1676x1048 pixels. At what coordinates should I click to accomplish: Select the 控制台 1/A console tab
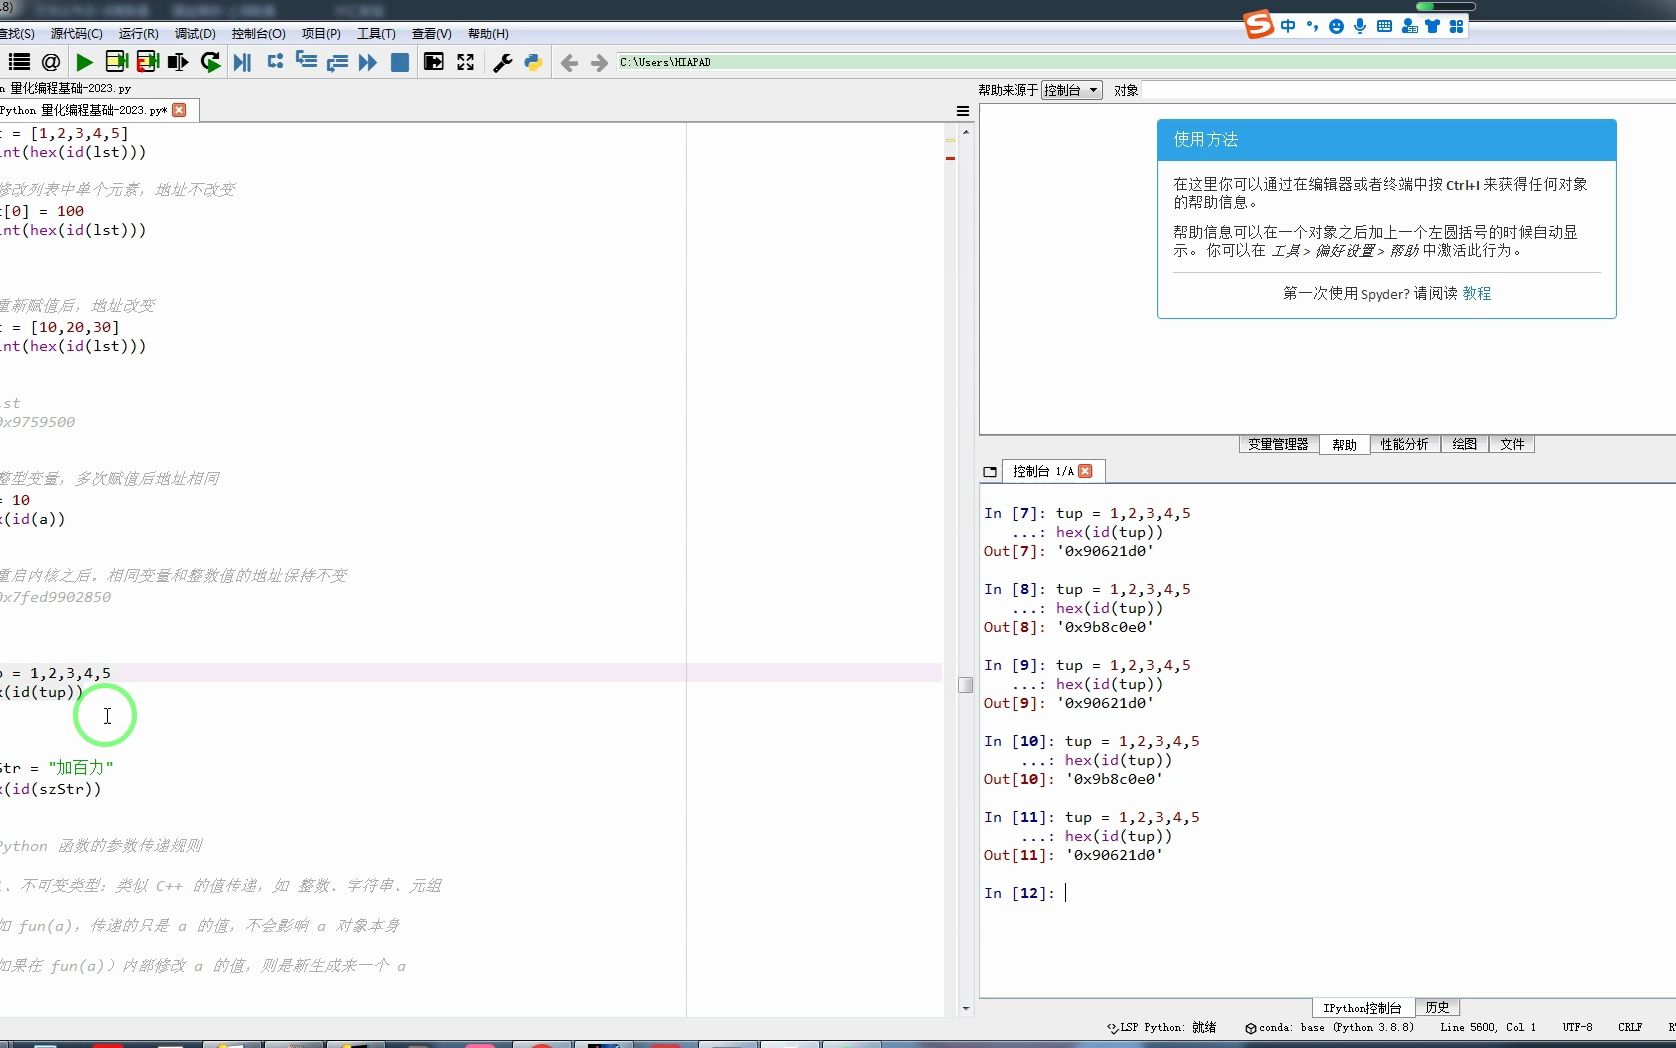[x=1043, y=471]
